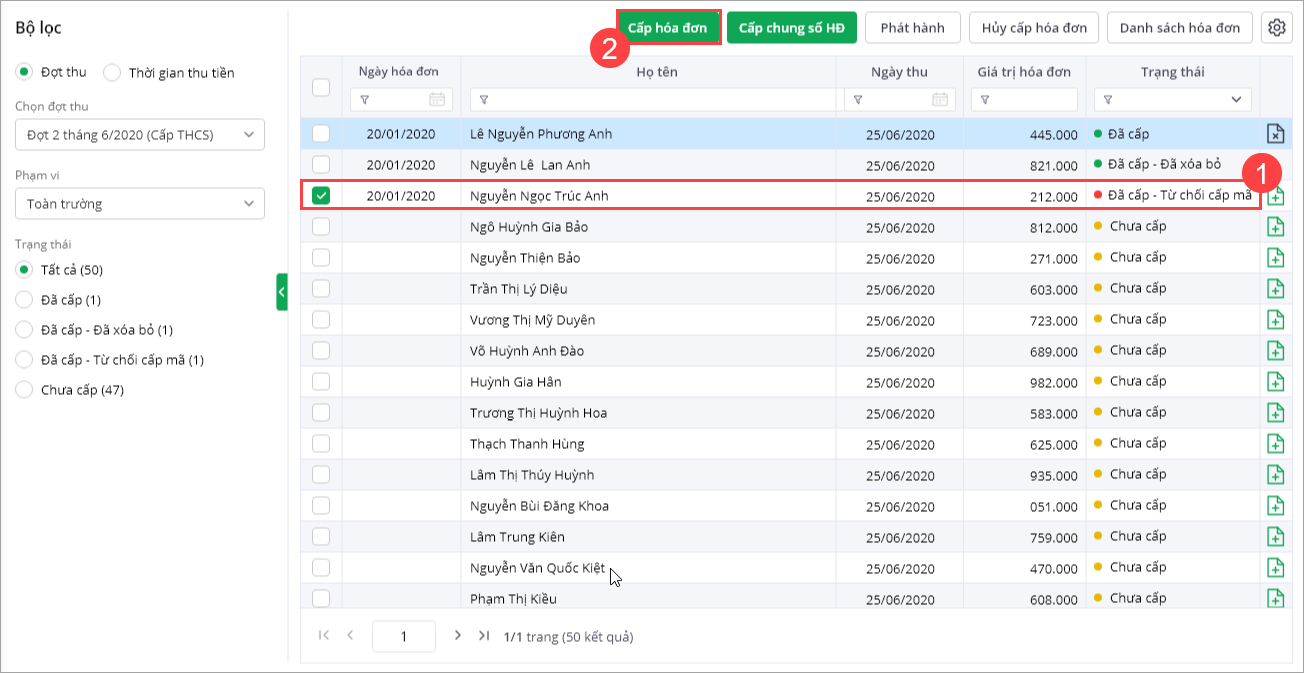Collapse the filter panel with green arrow handle

(x=282, y=292)
